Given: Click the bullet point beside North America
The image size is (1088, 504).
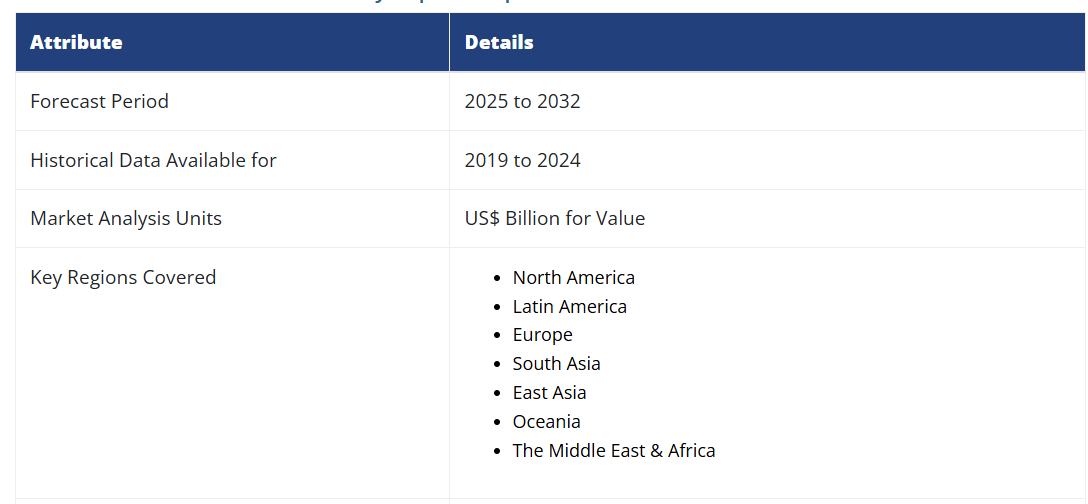Looking at the screenshot, I should pos(498,278).
